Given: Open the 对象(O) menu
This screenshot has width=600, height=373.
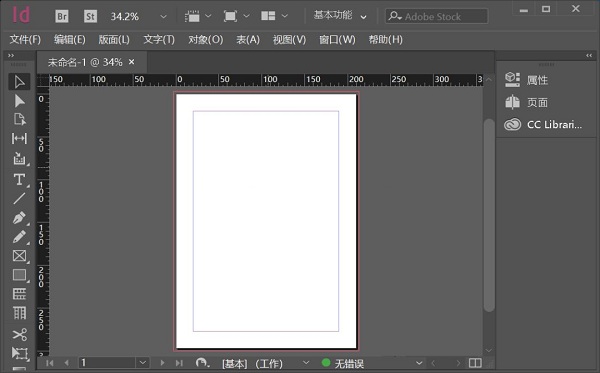Looking at the screenshot, I should click(x=205, y=39).
